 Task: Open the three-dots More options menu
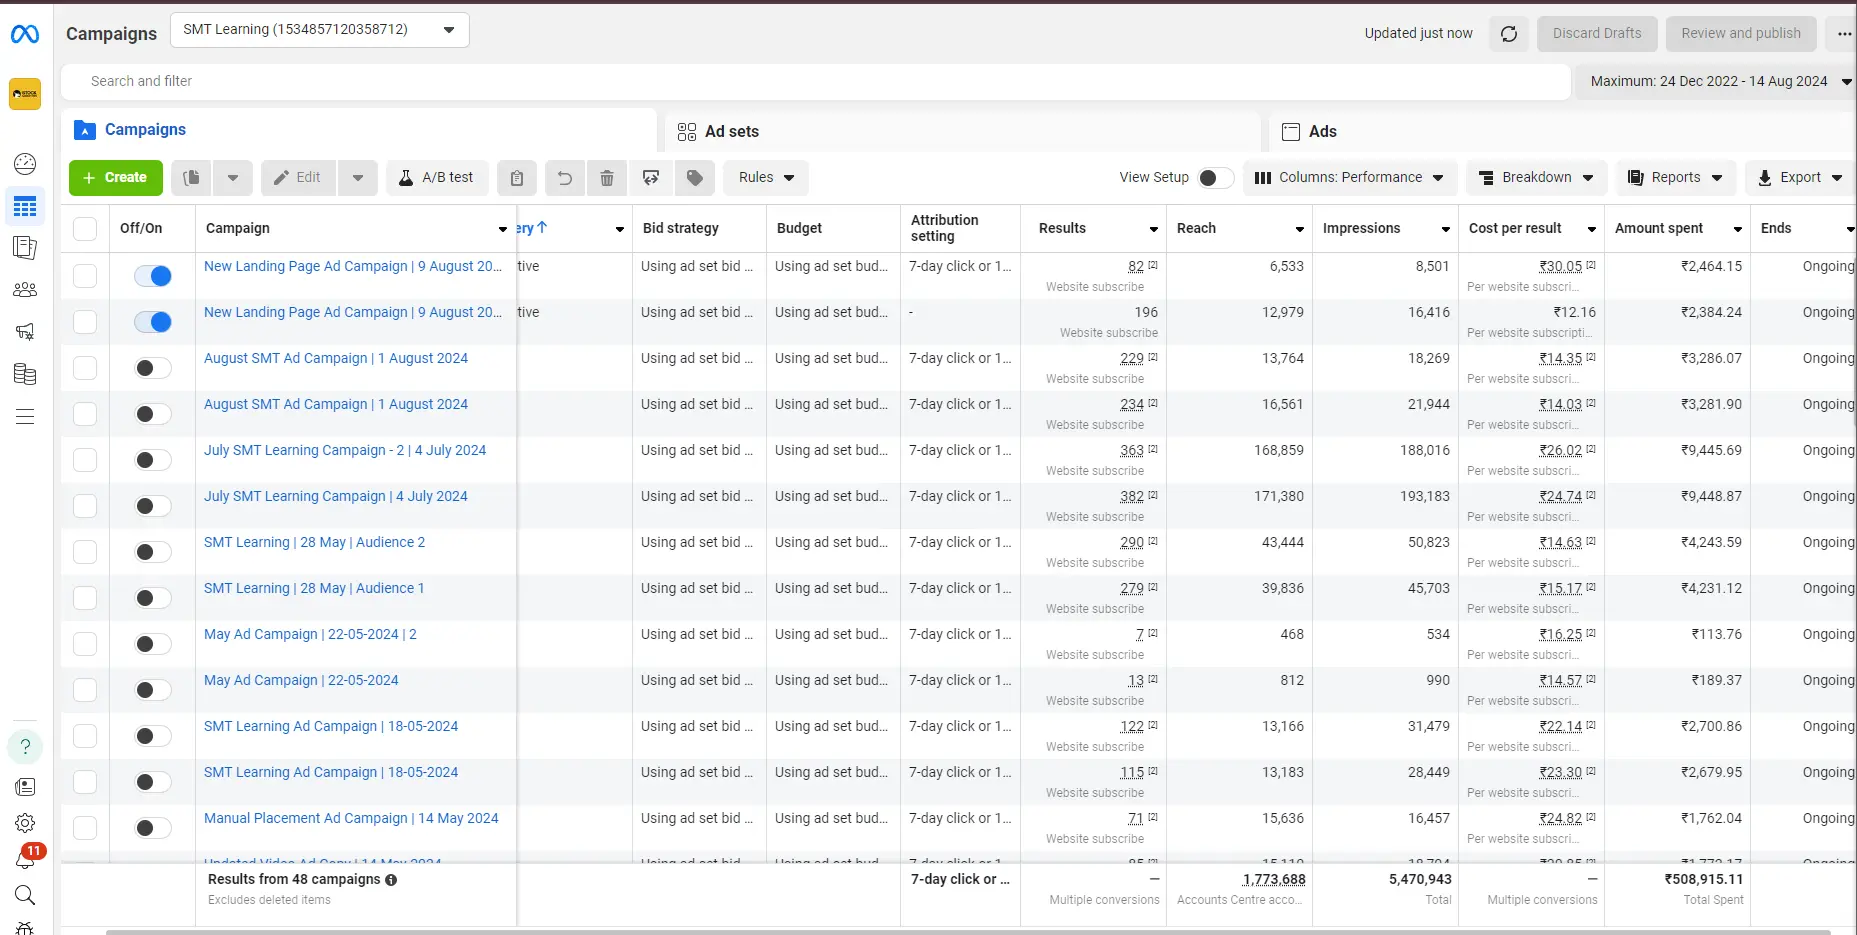click(x=1843, y=34)
